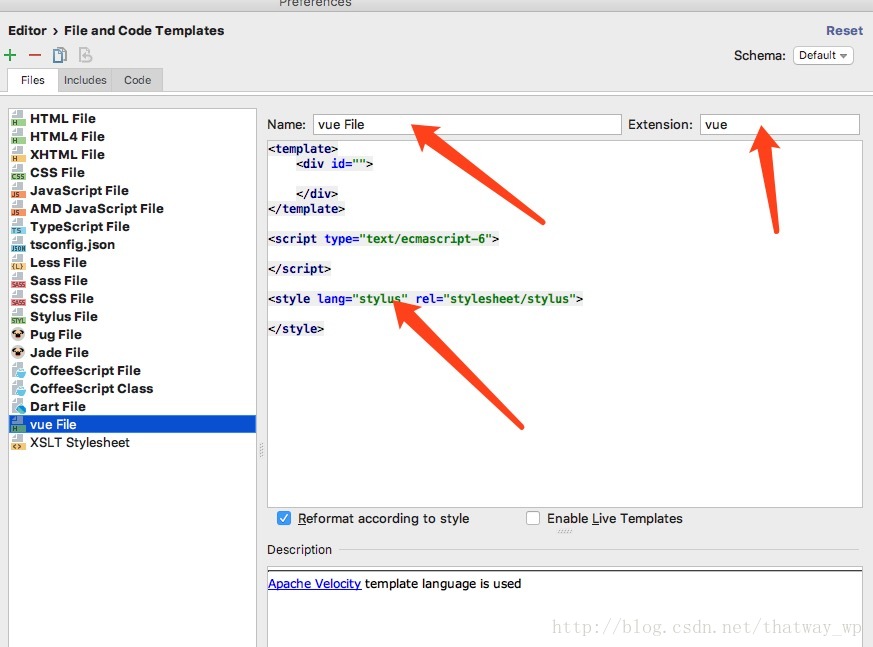Select Sass File template
Screen dimensions: 873x647
pyautogui.click(x=133, y=281)
